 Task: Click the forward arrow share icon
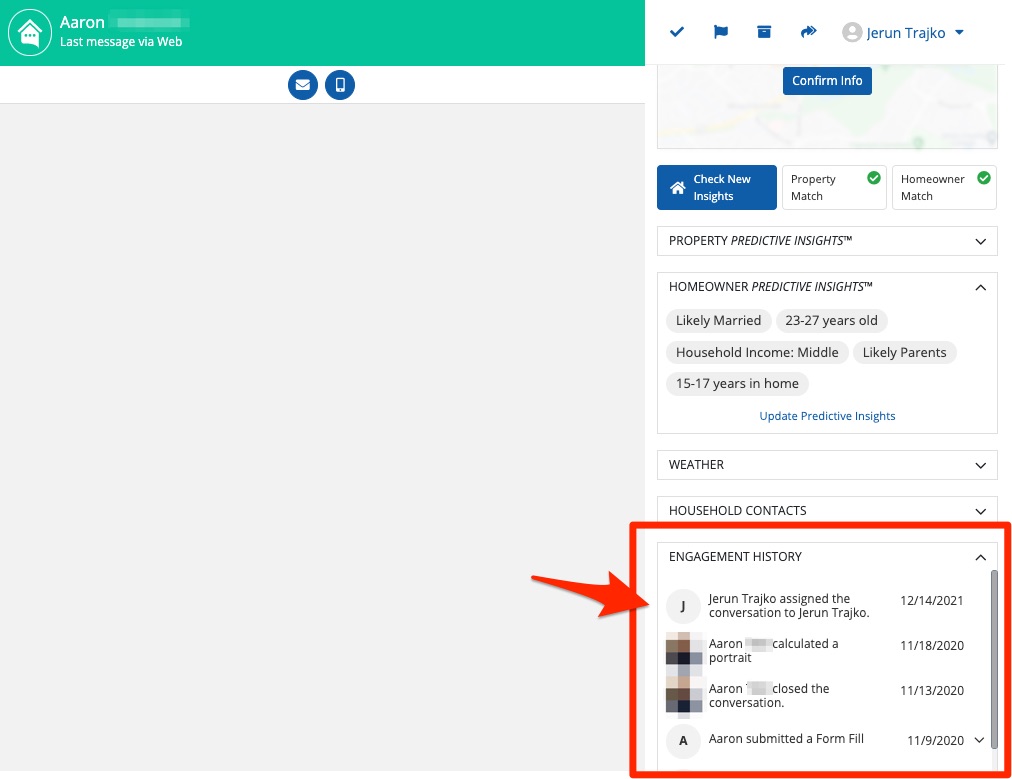[x=808, y=32]
